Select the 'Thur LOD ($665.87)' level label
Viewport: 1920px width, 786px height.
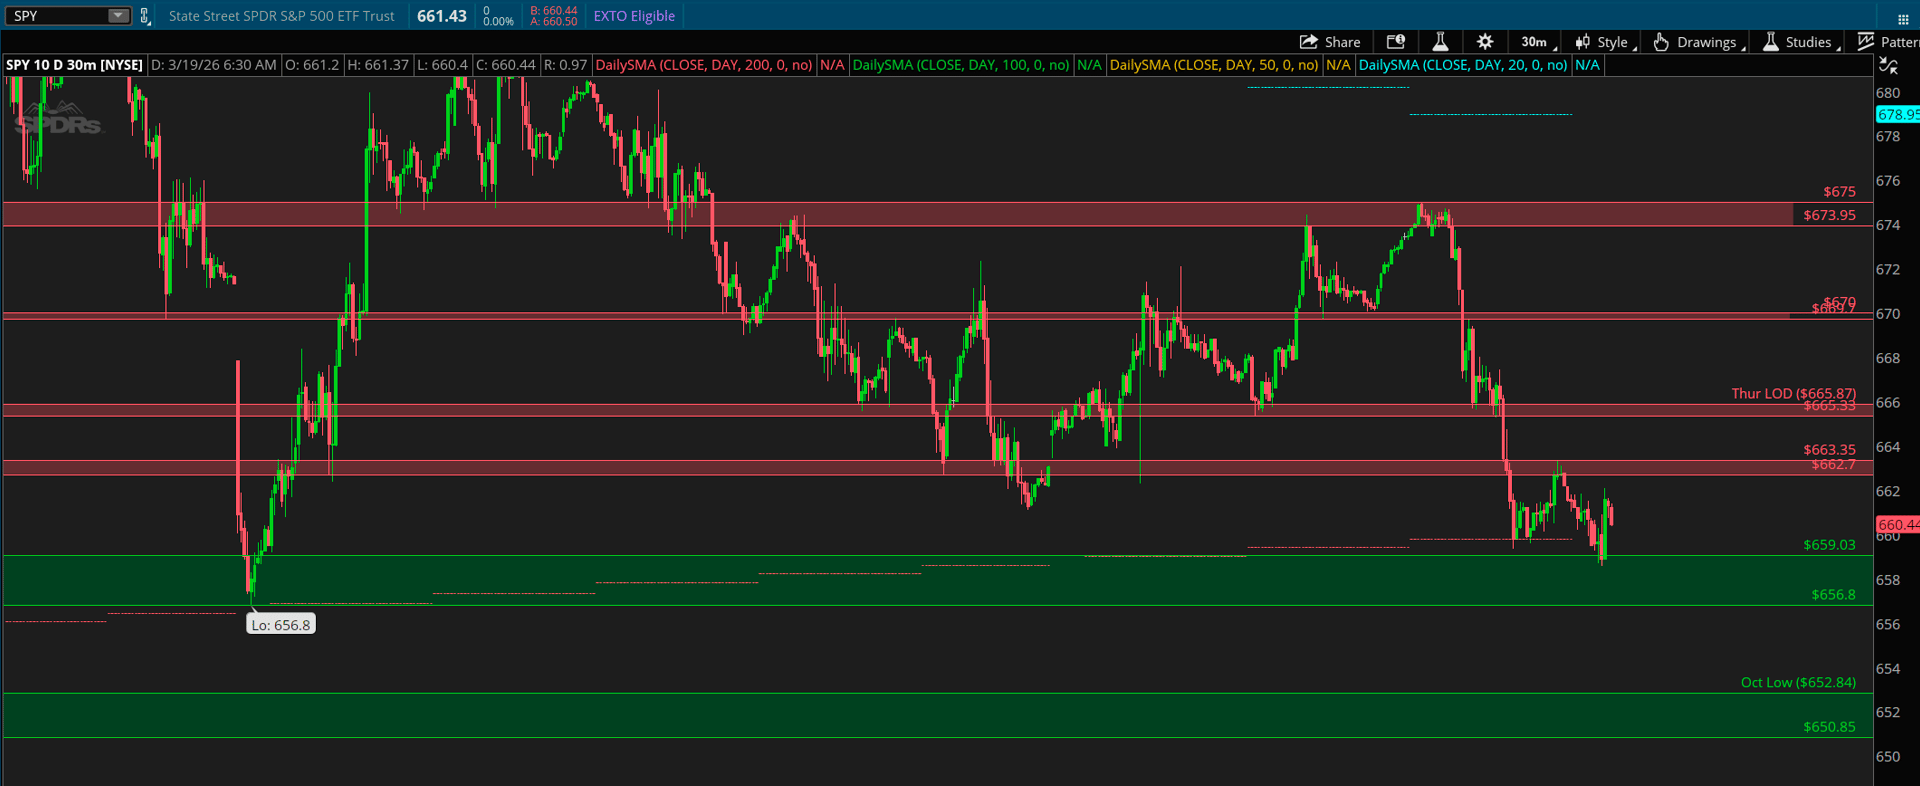click(x=1793, y=393)
